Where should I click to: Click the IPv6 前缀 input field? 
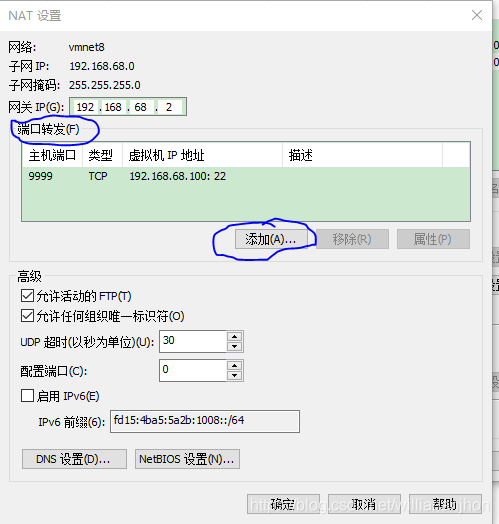click(x=205, y=421)
